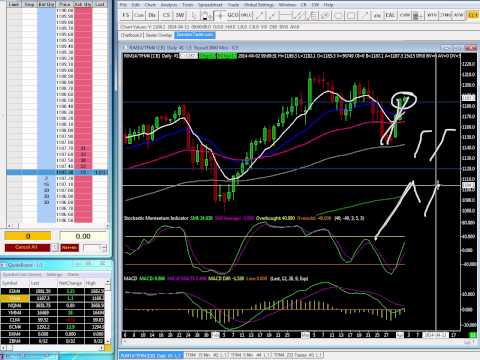480x360 pixels.
Task: Open the Help menu
Action: point(328,5)
